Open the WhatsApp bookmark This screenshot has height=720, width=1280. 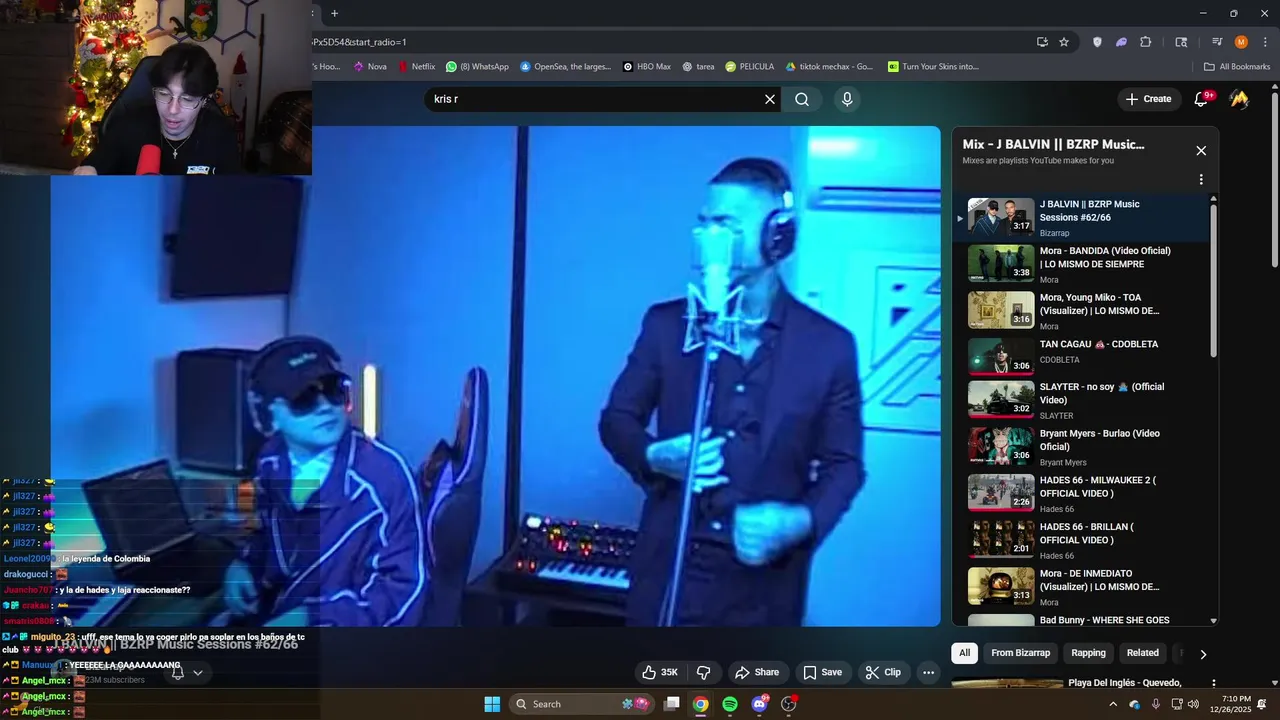tap(478, 67)
